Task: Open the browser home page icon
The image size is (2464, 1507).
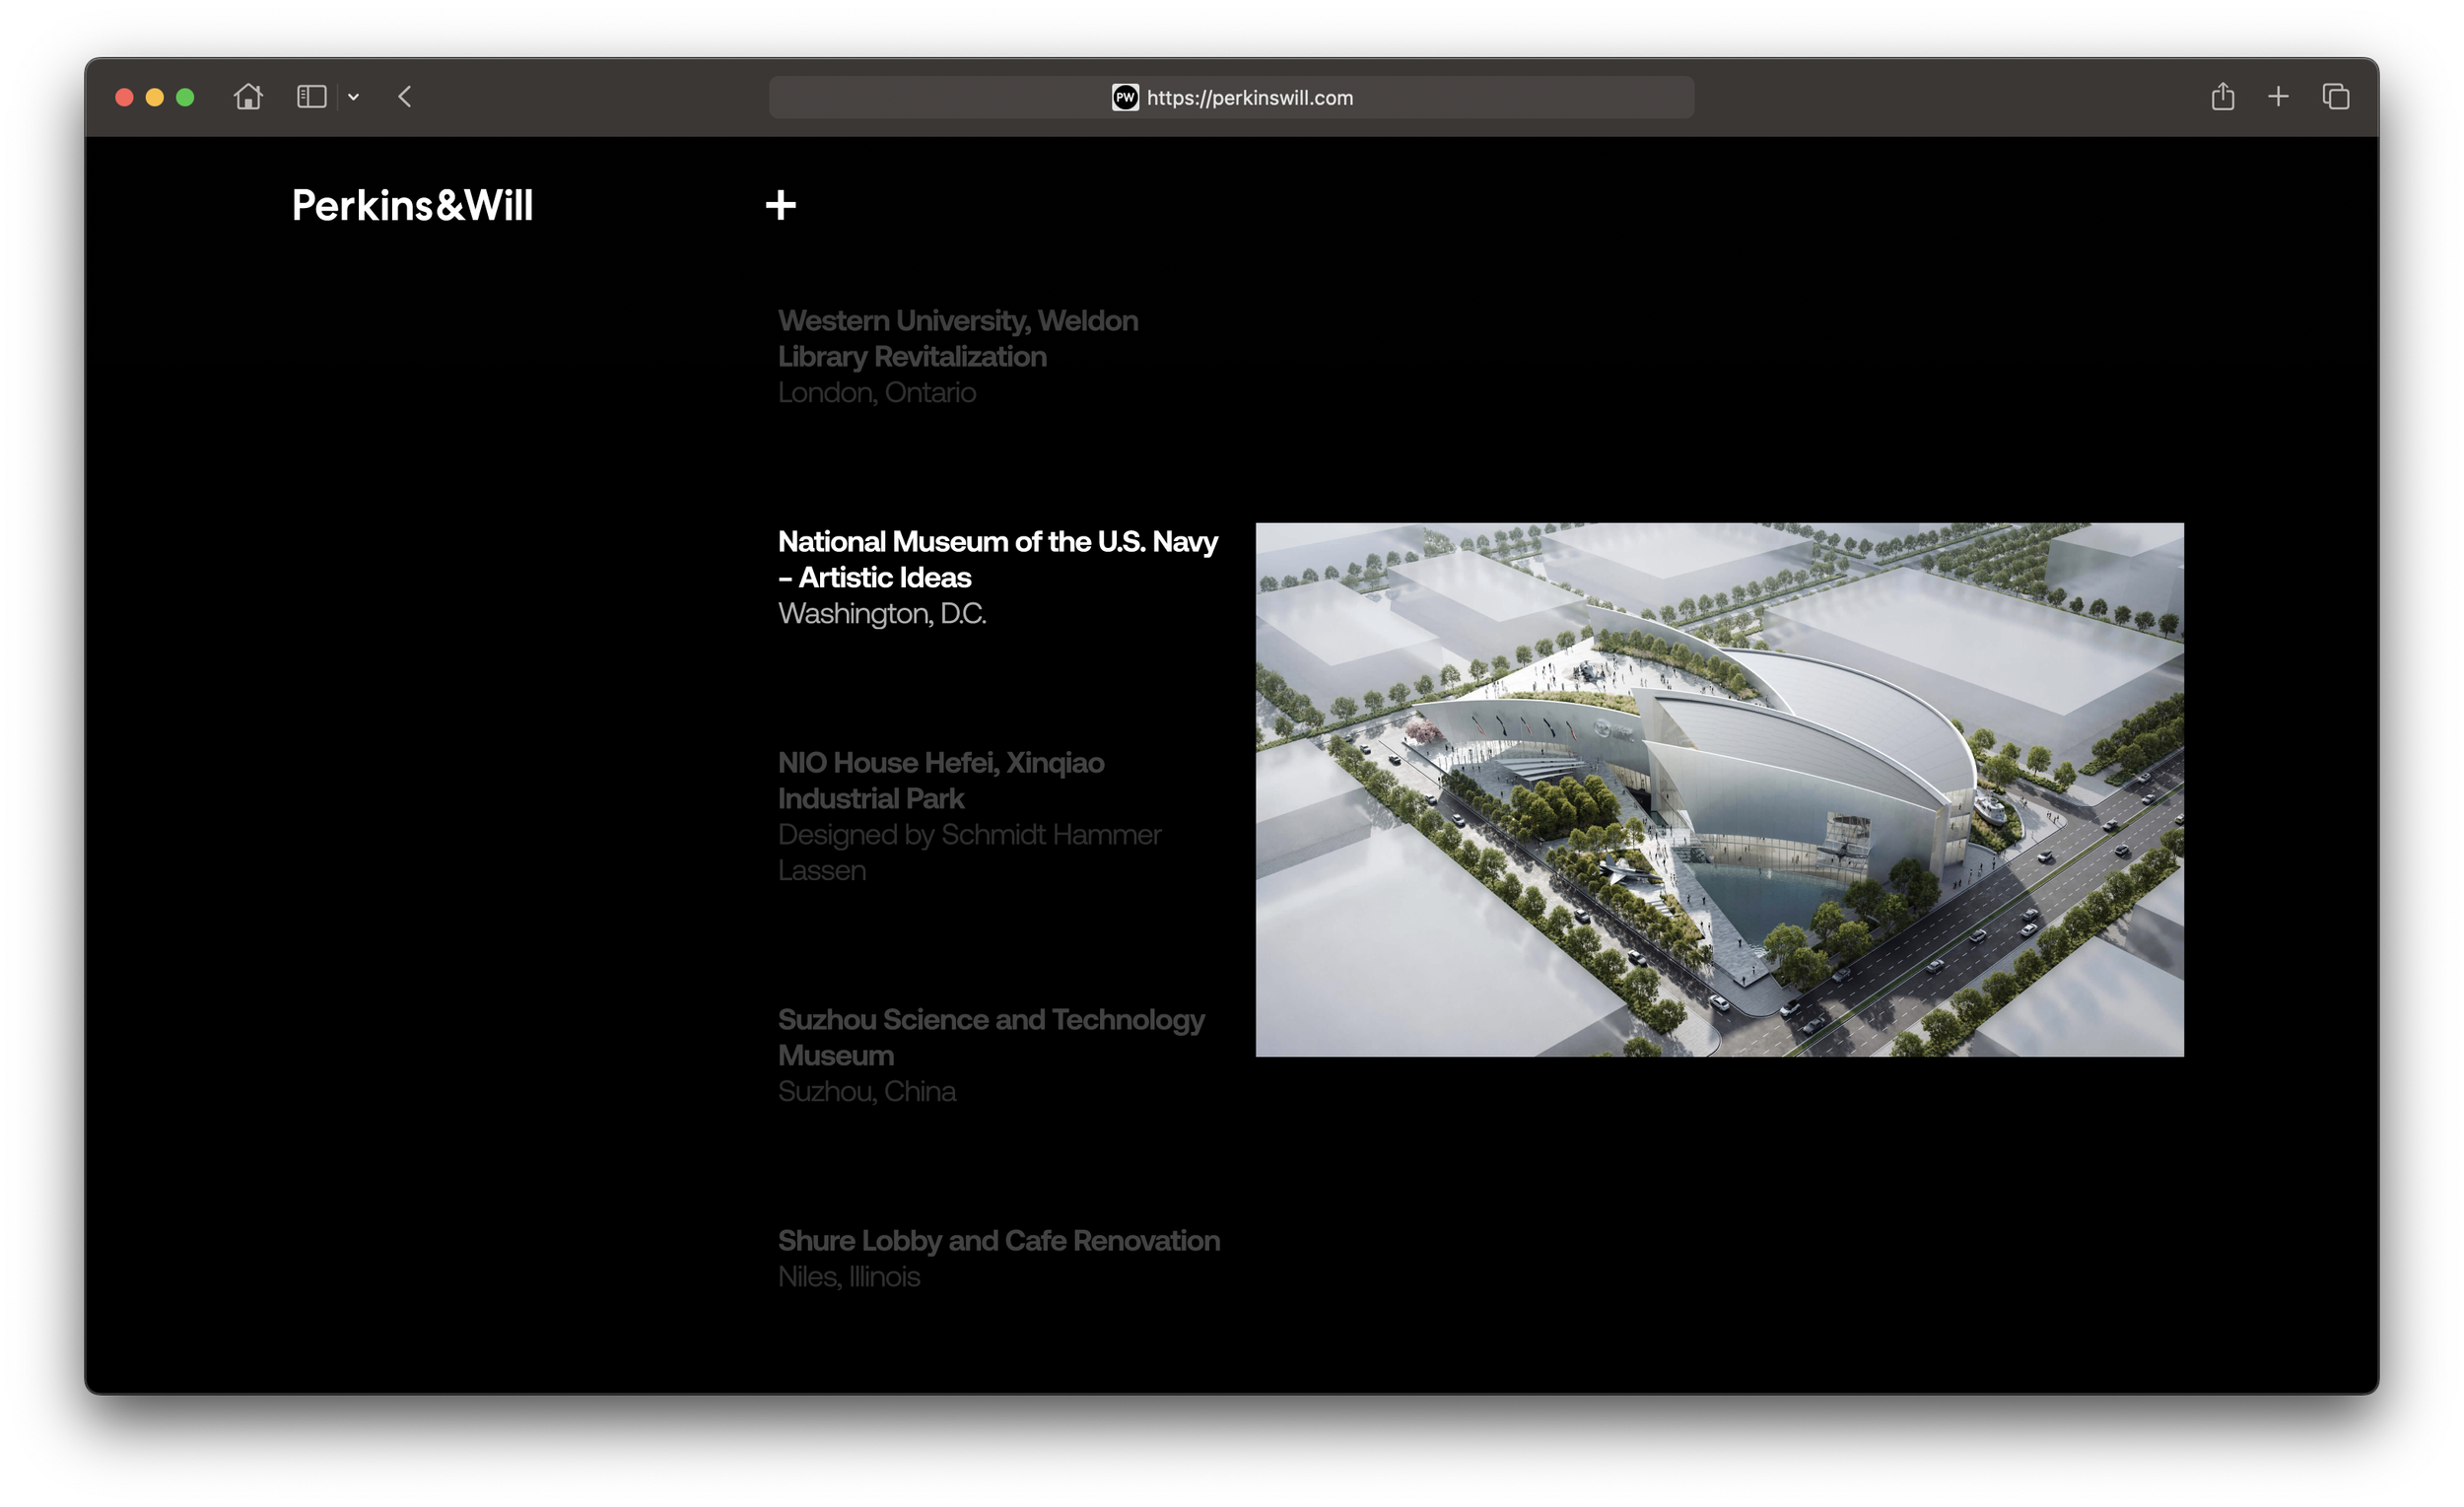Action: pyautogui.click(x=248, y=97)
